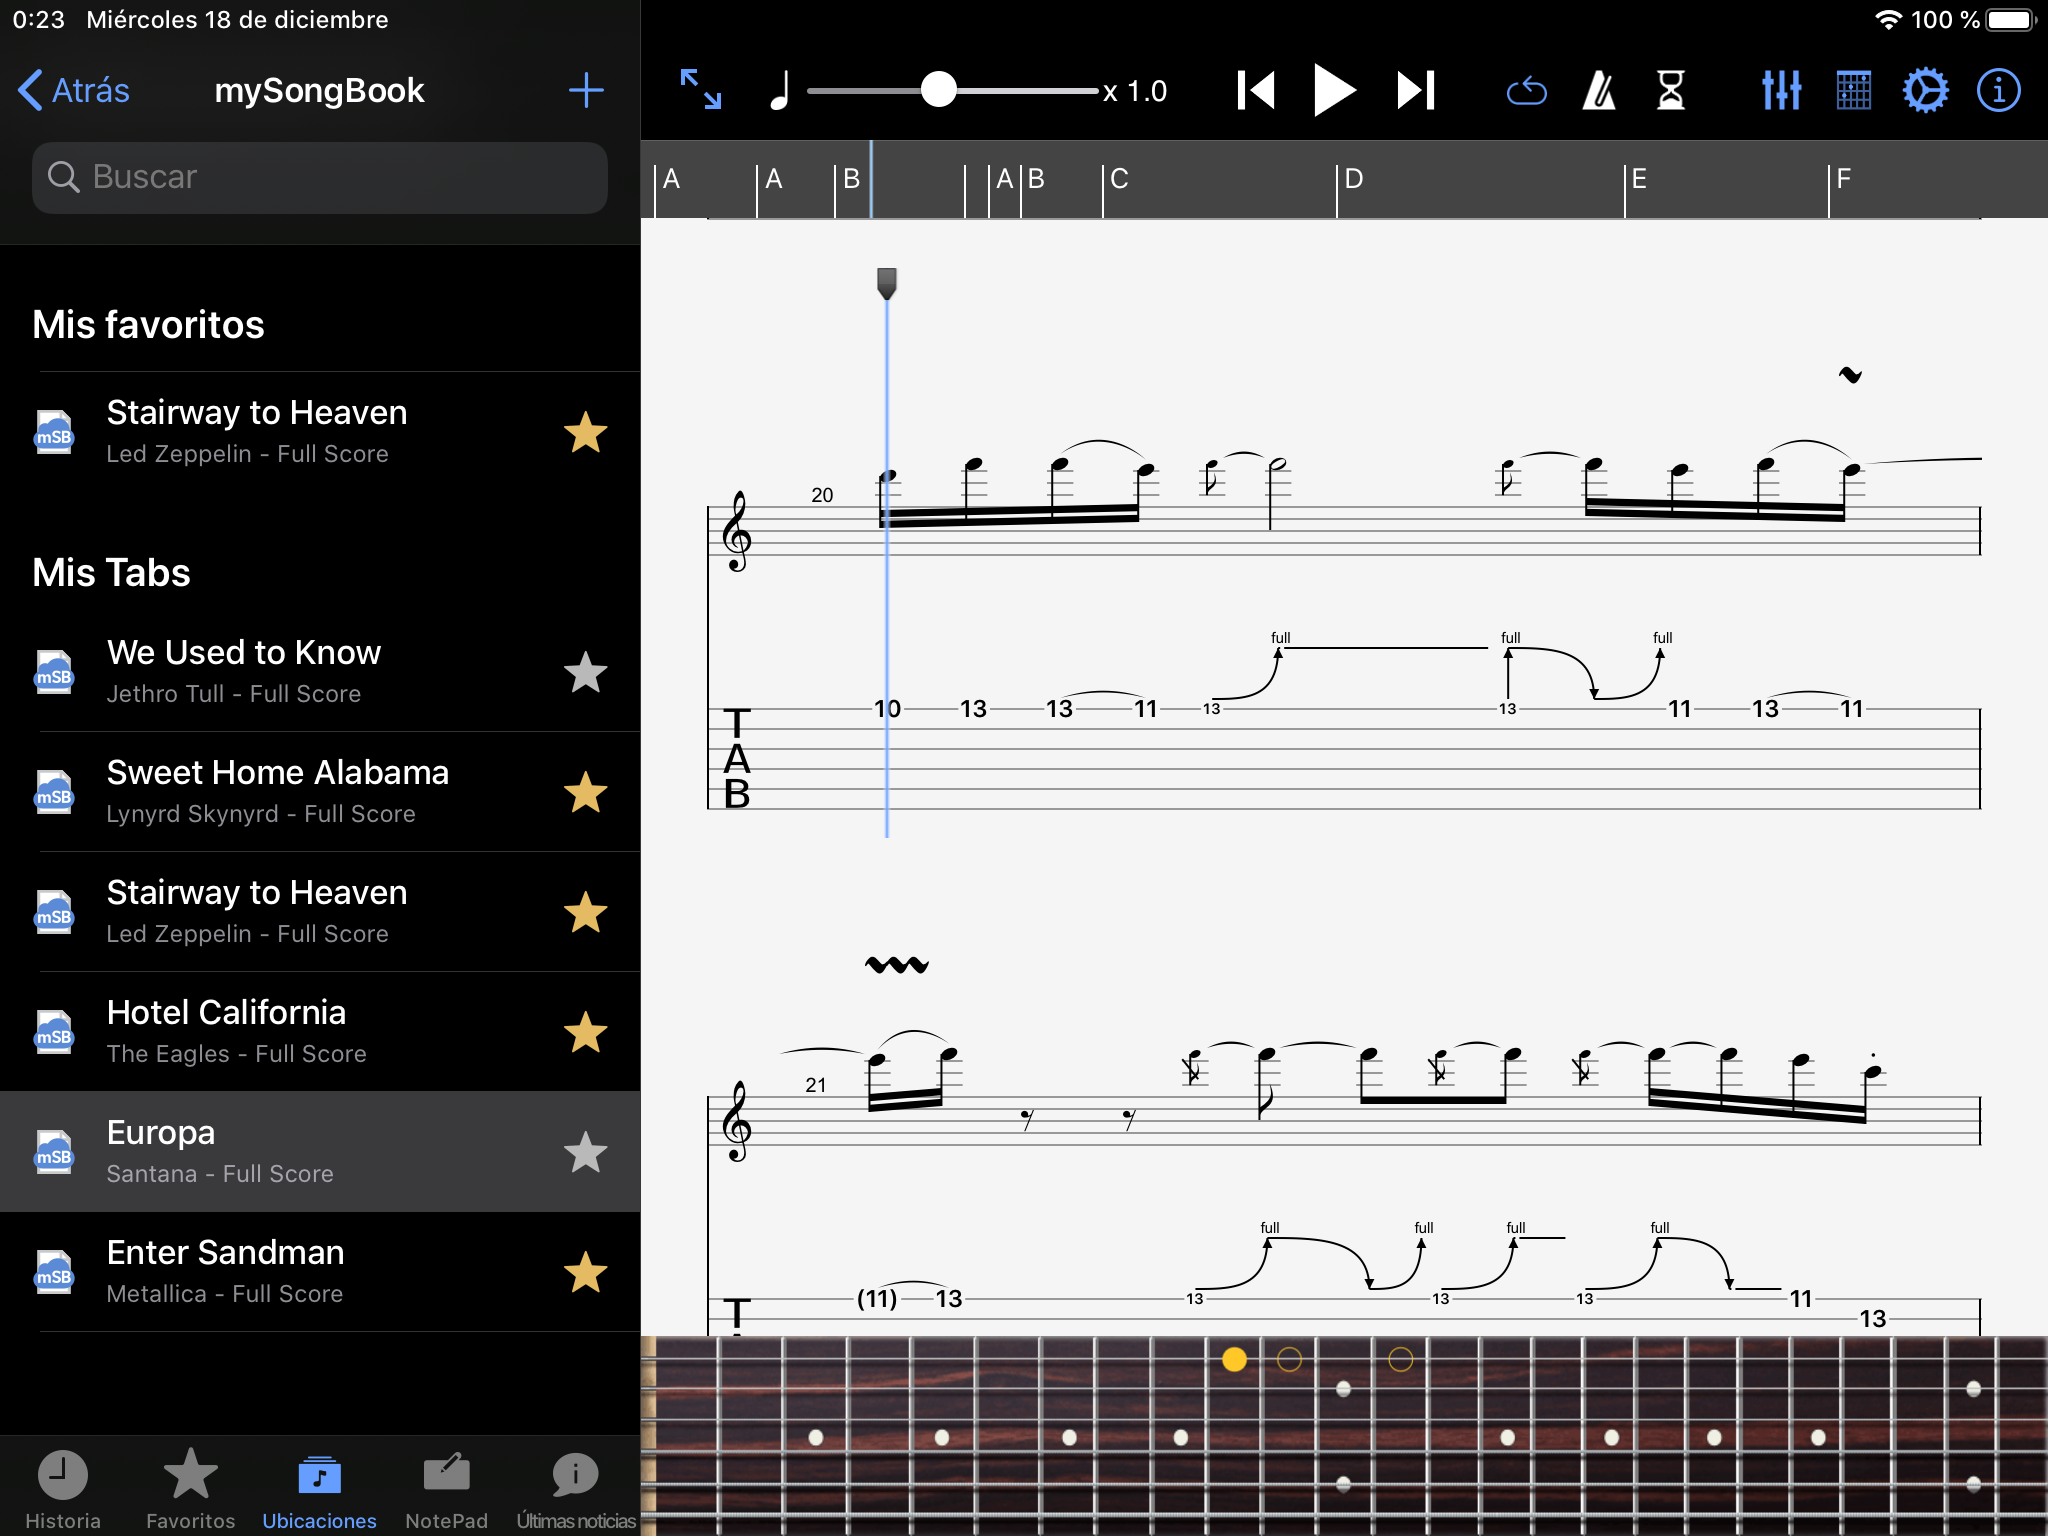This screenshot has height=1536, width=2048.
Task: Open the chord grid icon
Action: click(1853, 91)
